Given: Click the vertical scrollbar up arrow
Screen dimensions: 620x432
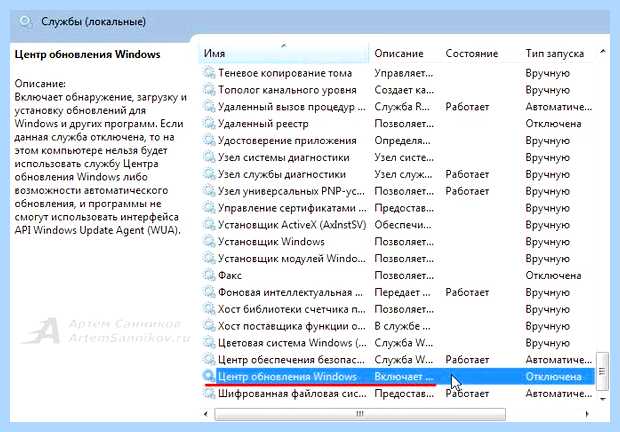Looking at the screenshot, I should coord(603,51).
